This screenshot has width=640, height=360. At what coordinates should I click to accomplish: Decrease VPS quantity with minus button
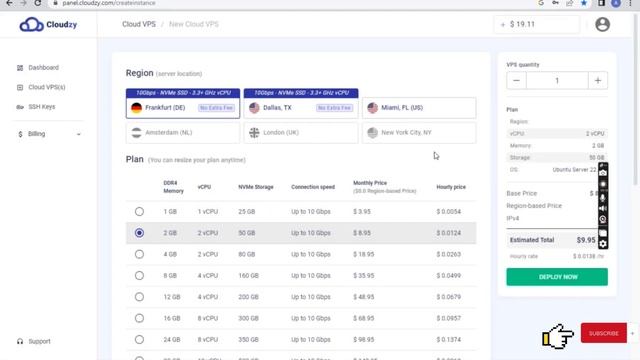[516, 80]
